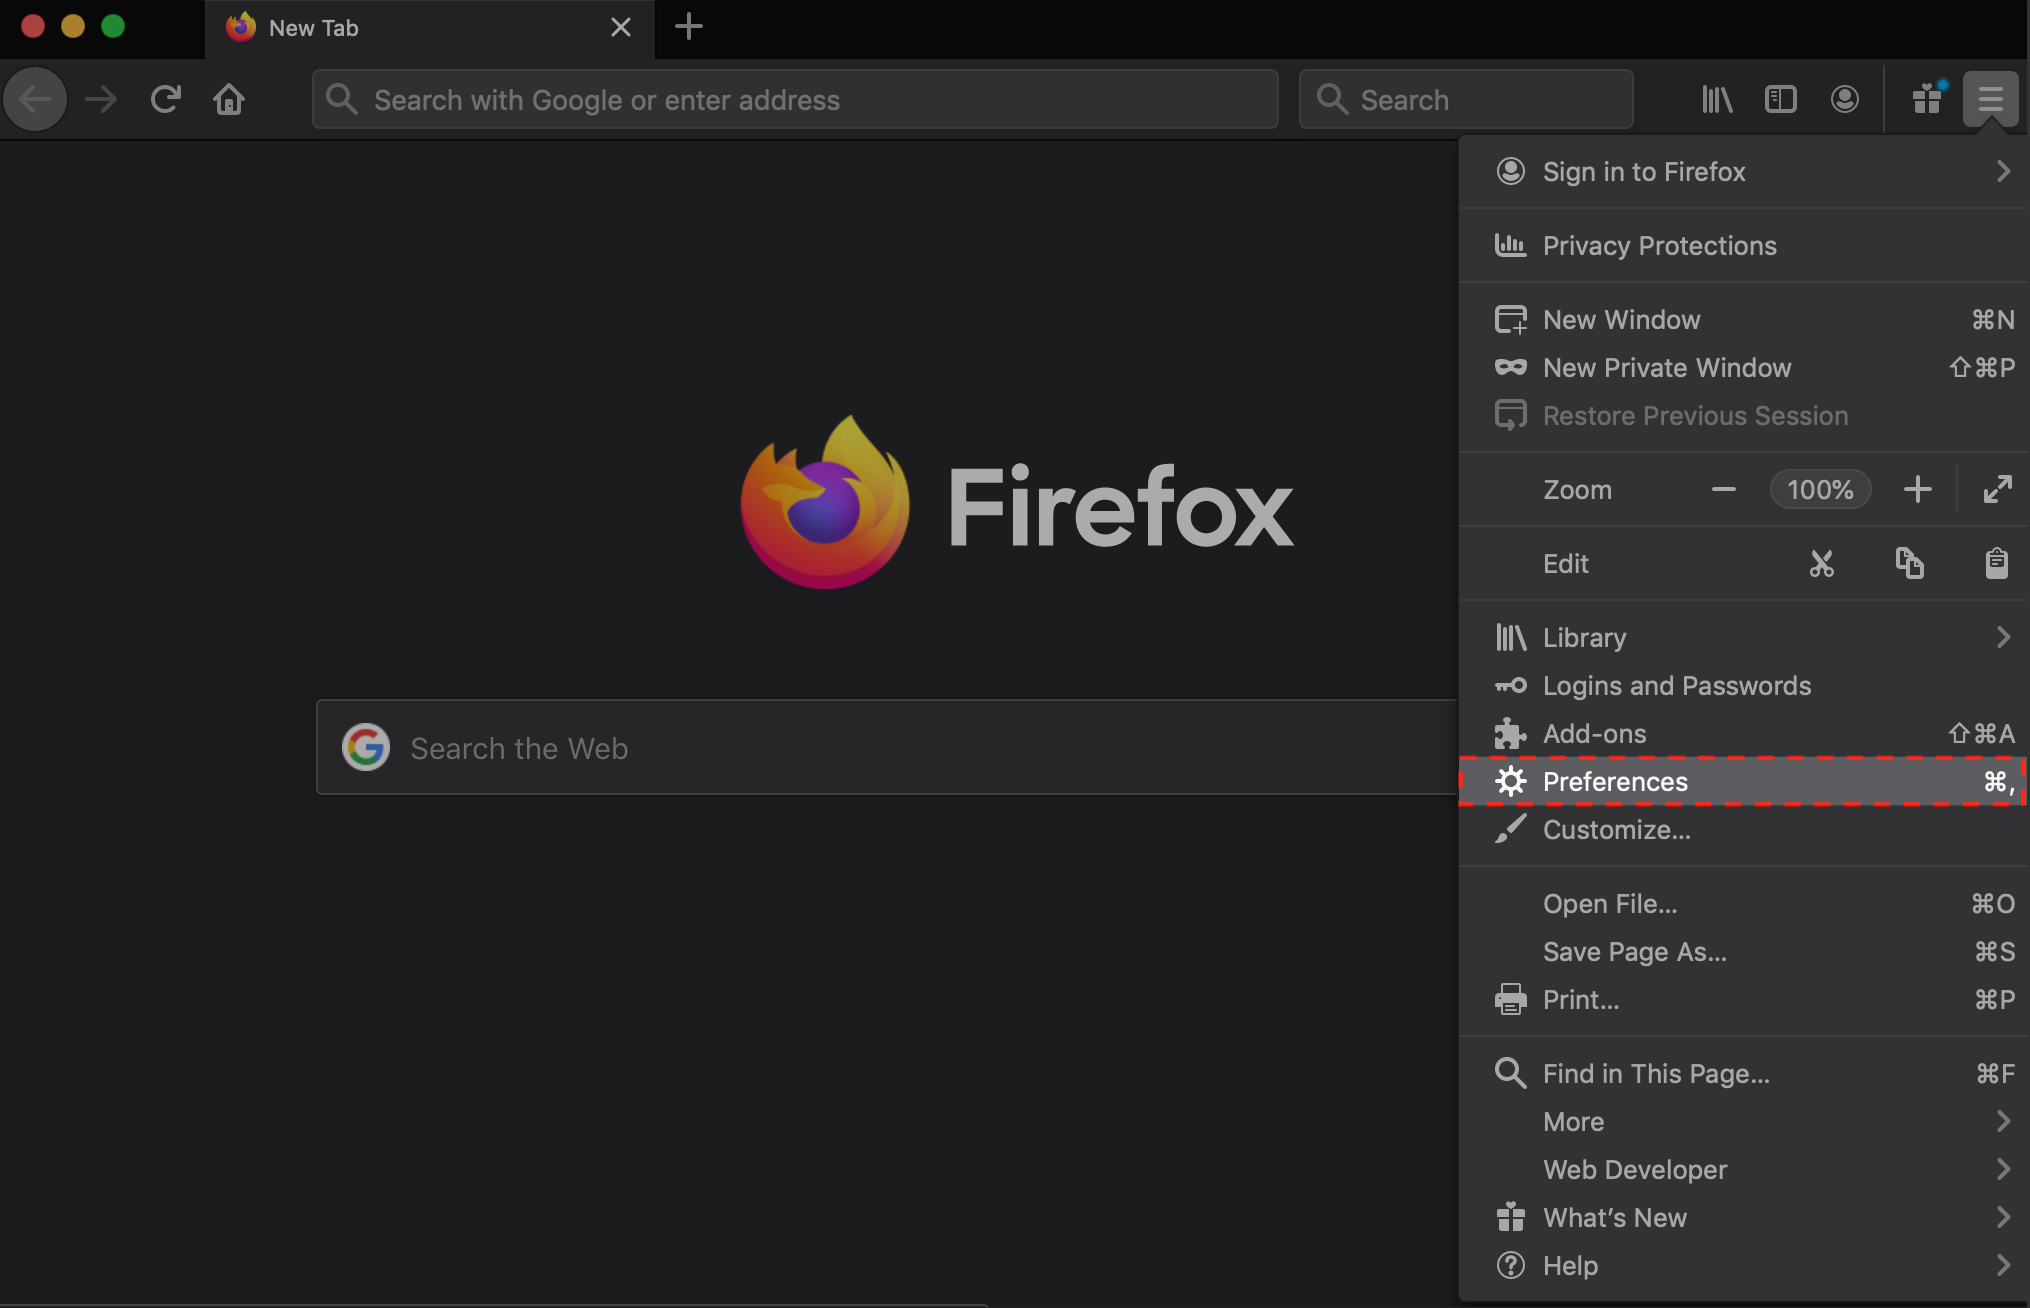
Task: Select Customize... menu entry
Action: click(x=1744, y=830)
